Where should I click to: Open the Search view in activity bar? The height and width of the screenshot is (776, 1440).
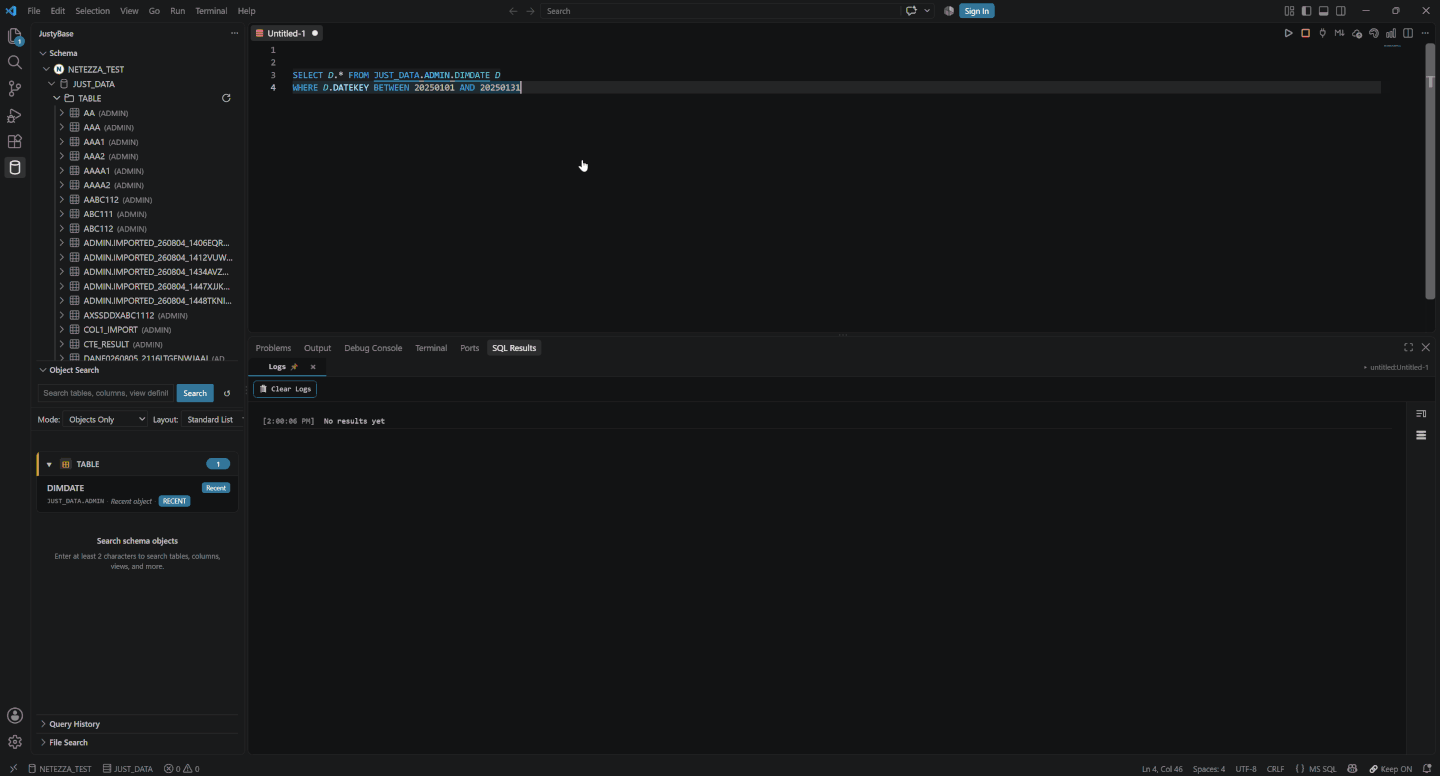(15, 62)
